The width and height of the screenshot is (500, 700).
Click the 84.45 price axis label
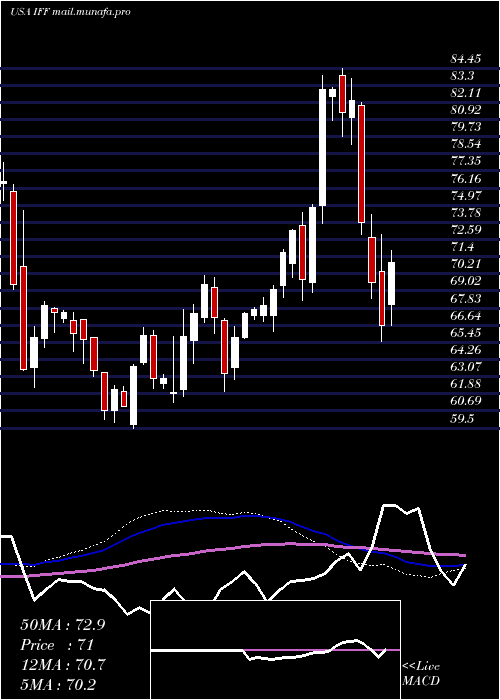click(466, 59)
